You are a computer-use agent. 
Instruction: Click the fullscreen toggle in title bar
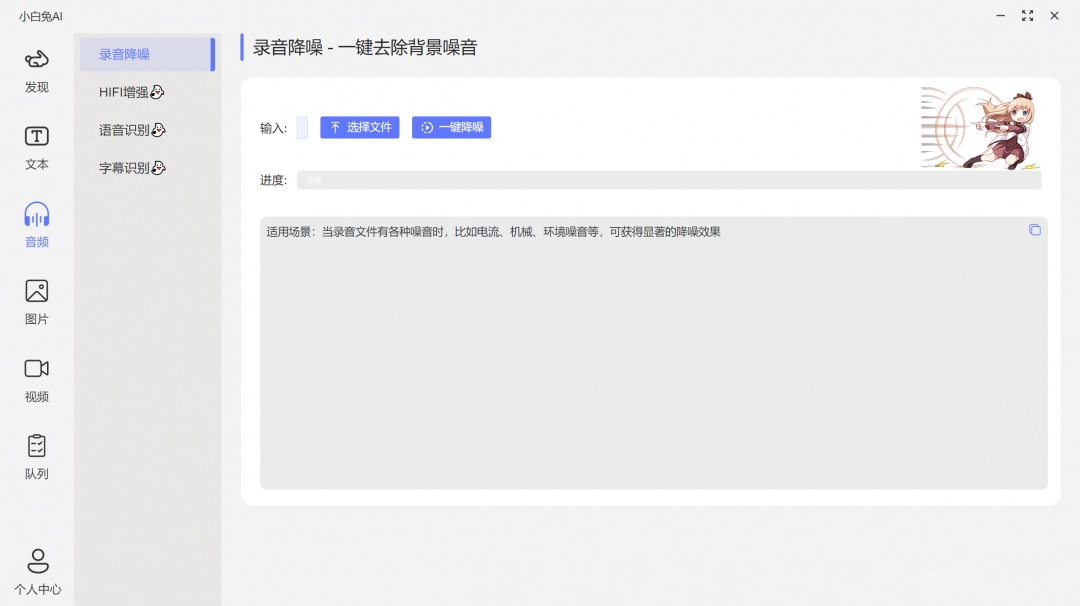pos(1026,16)
